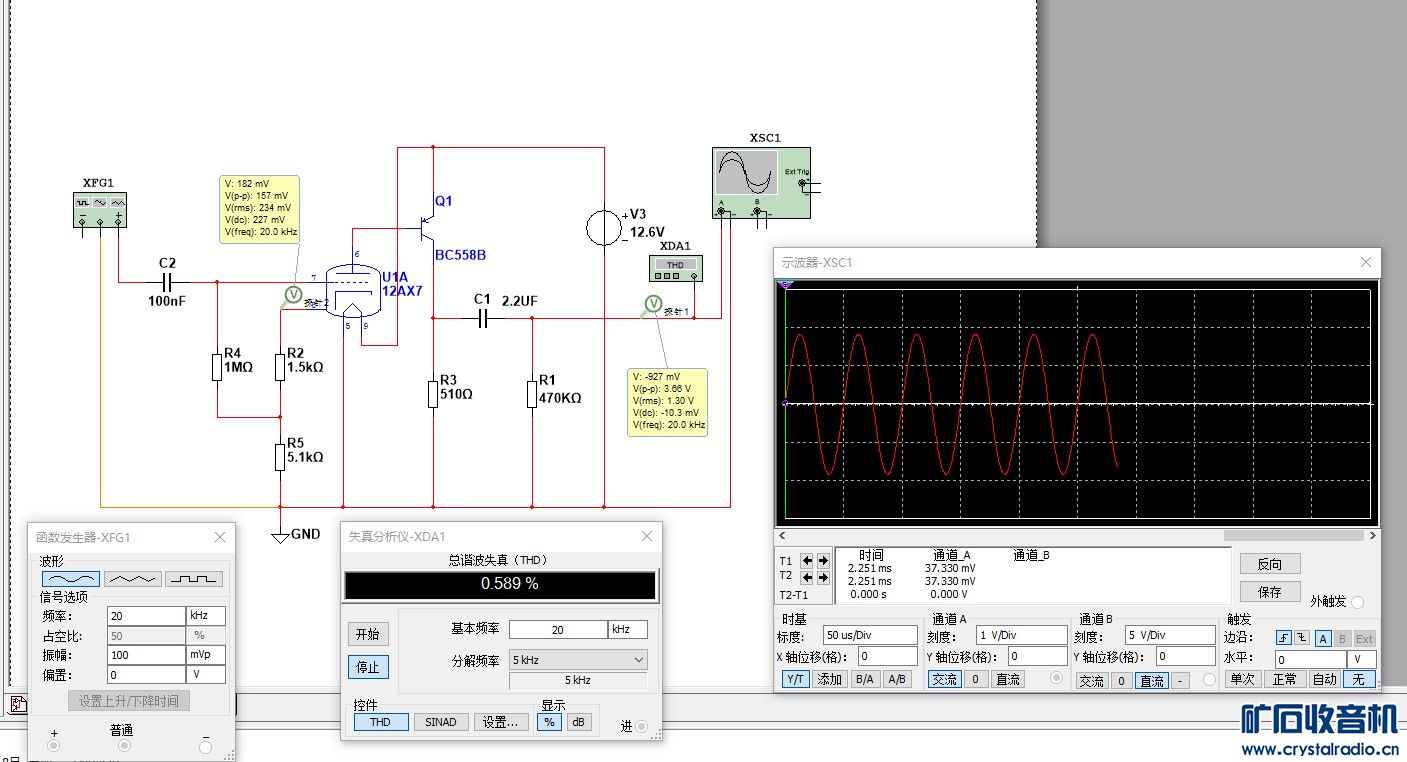Click the timebase 标度 50 us/Div field
The width and height of the screenshot is (1407, 762).
point(870,635)
